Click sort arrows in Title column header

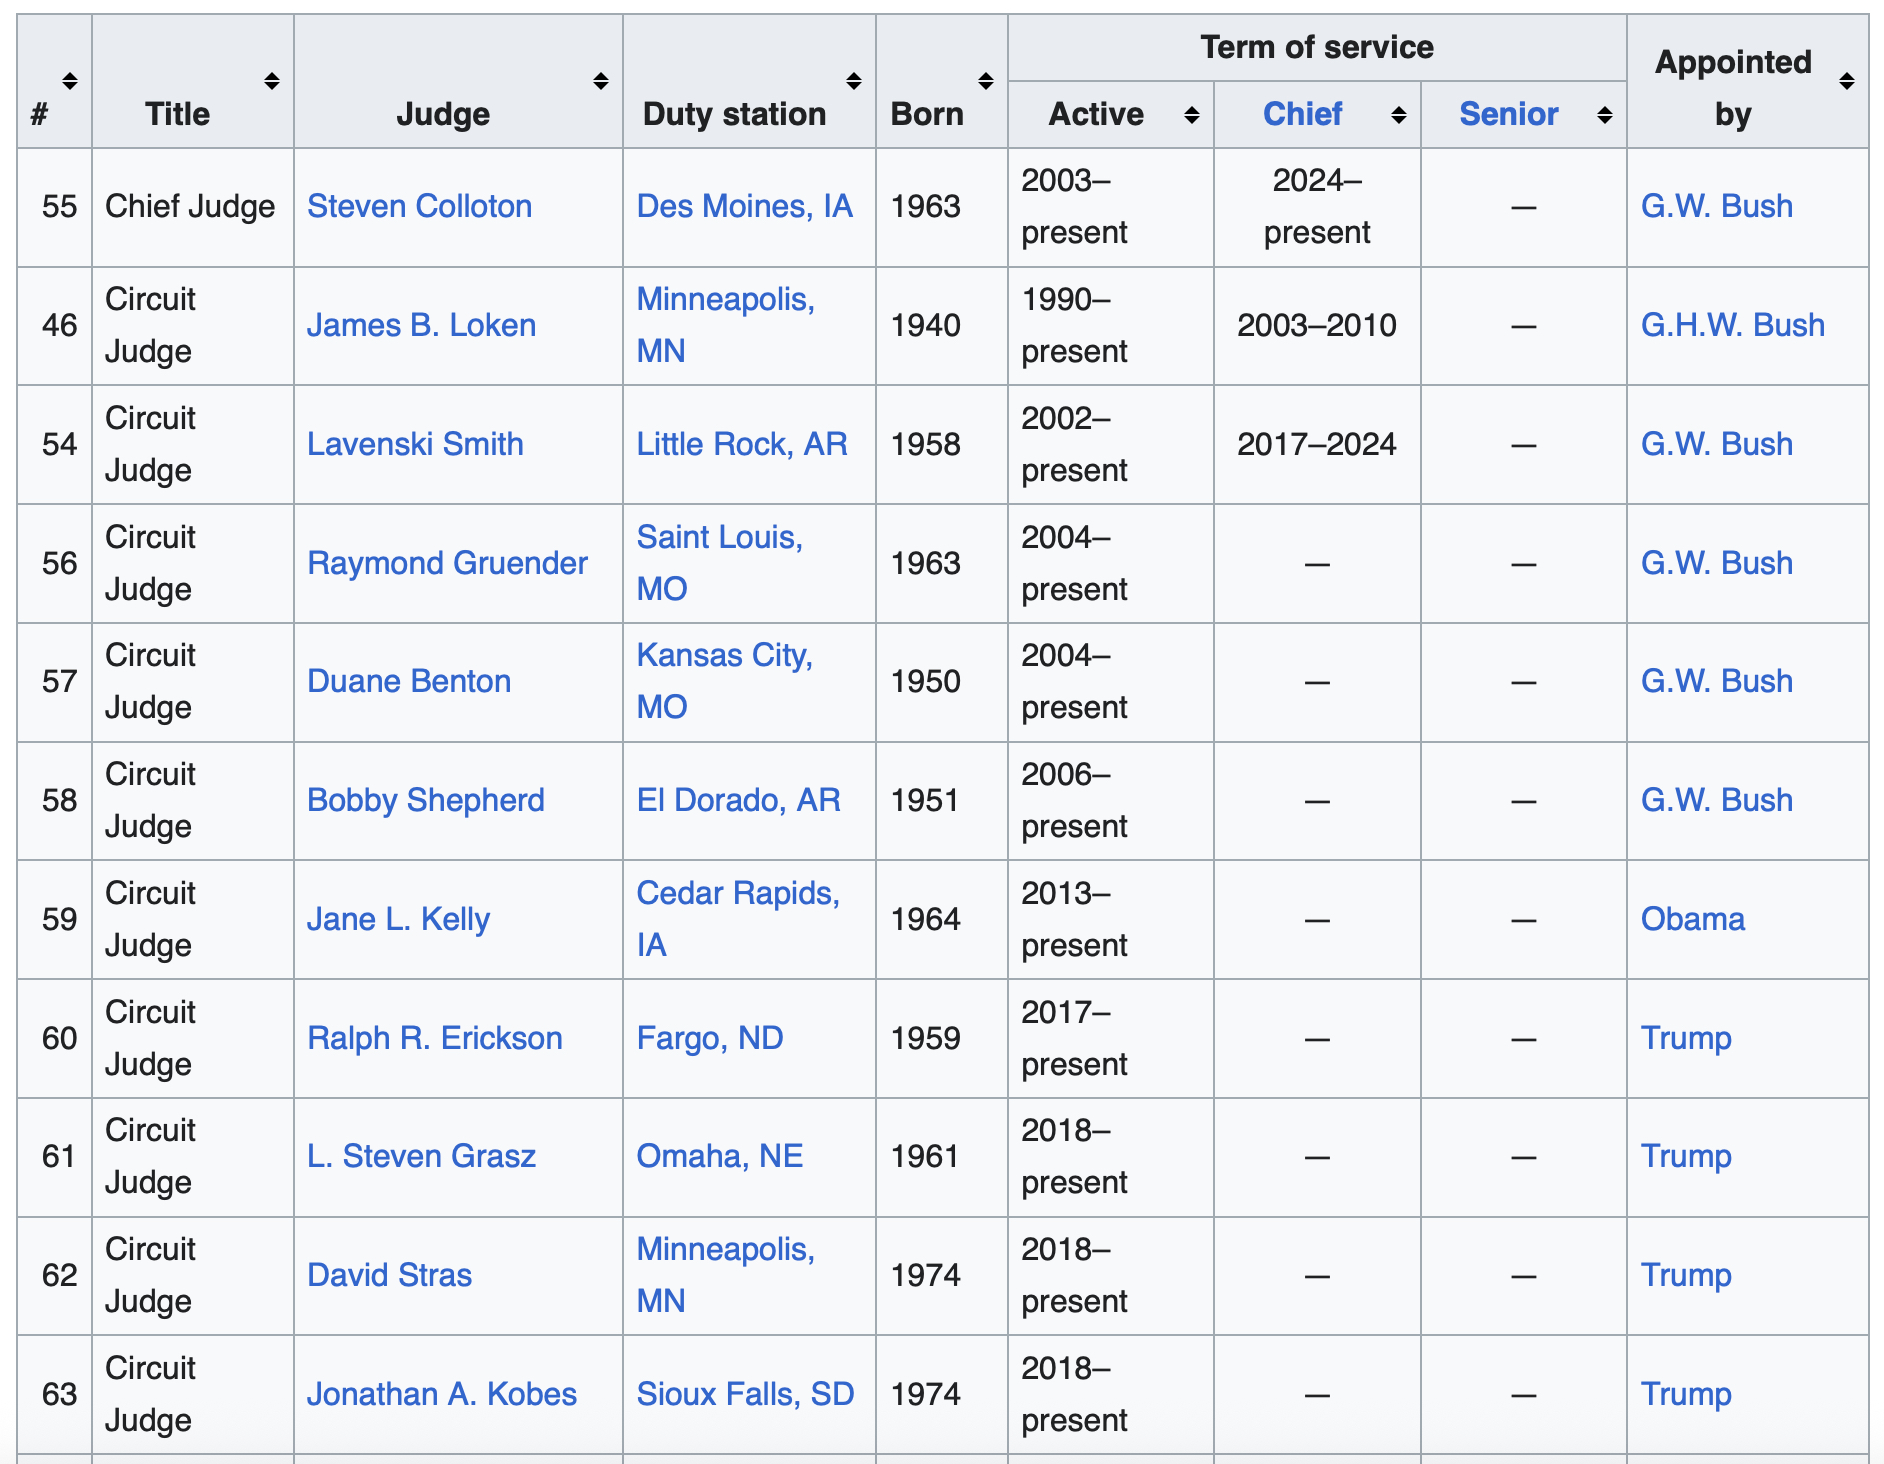click(x=271, y=81)
